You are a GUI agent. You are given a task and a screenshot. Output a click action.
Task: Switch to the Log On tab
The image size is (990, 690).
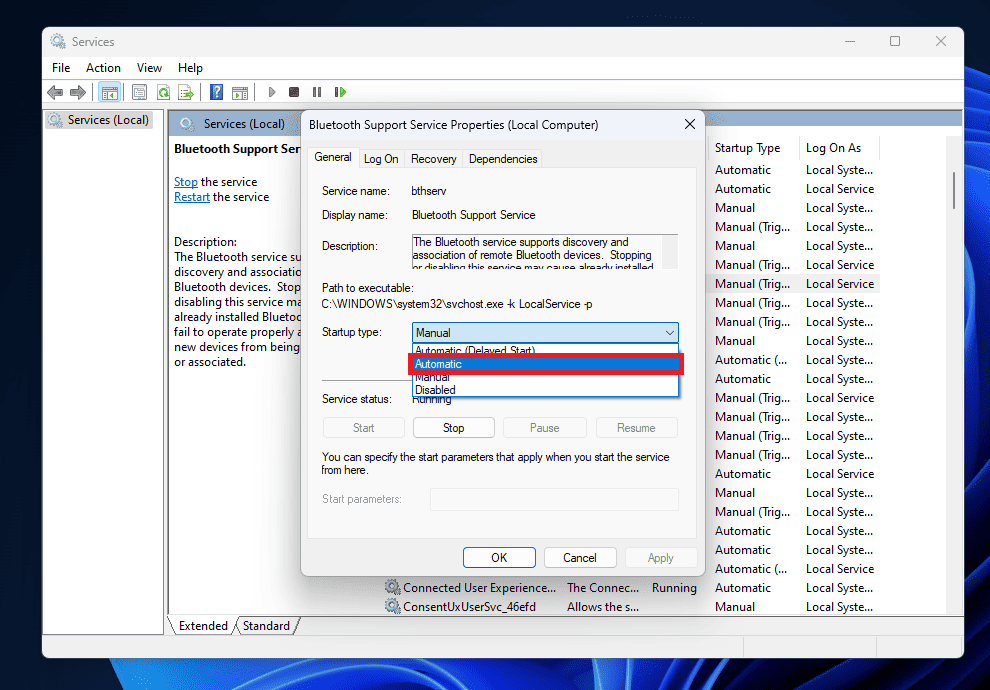coord(381,159)
